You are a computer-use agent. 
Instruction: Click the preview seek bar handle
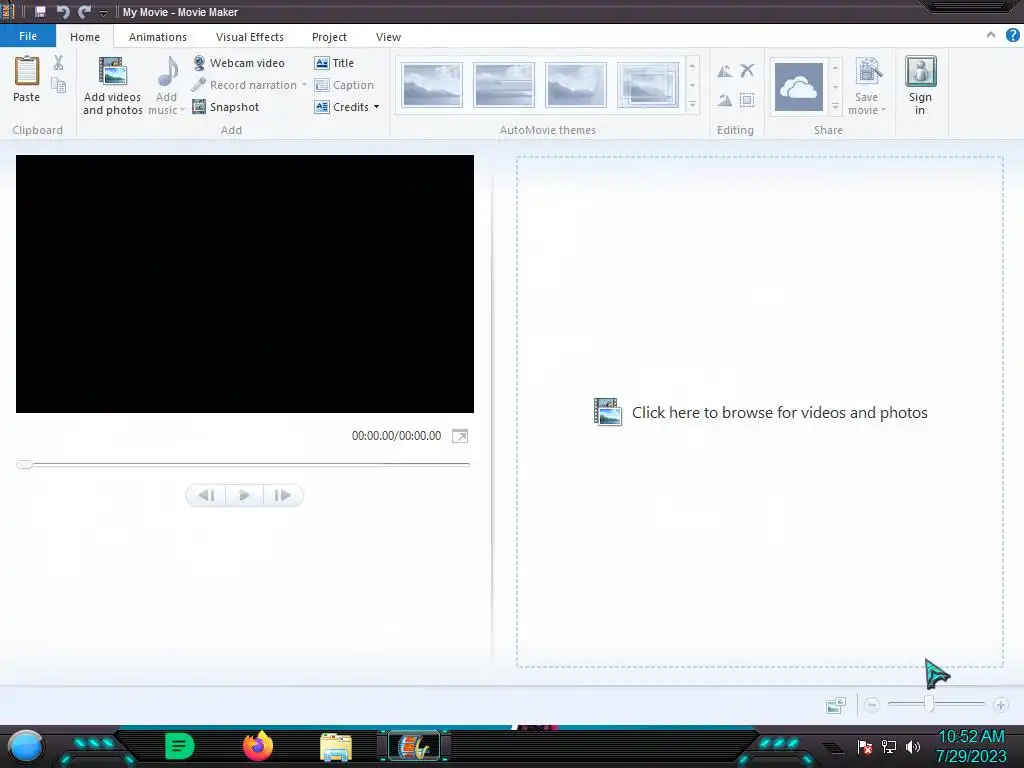tap(25, 464)
